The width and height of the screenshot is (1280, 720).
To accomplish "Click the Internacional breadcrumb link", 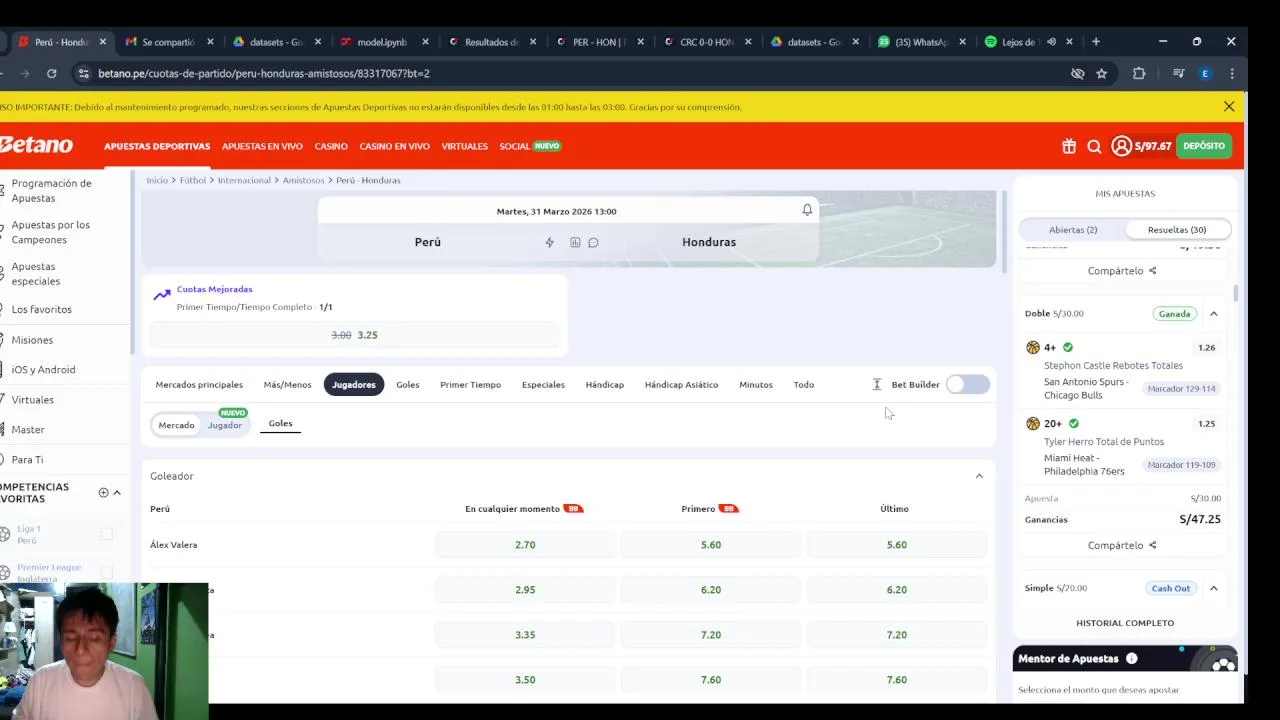I will coord(244,180).
